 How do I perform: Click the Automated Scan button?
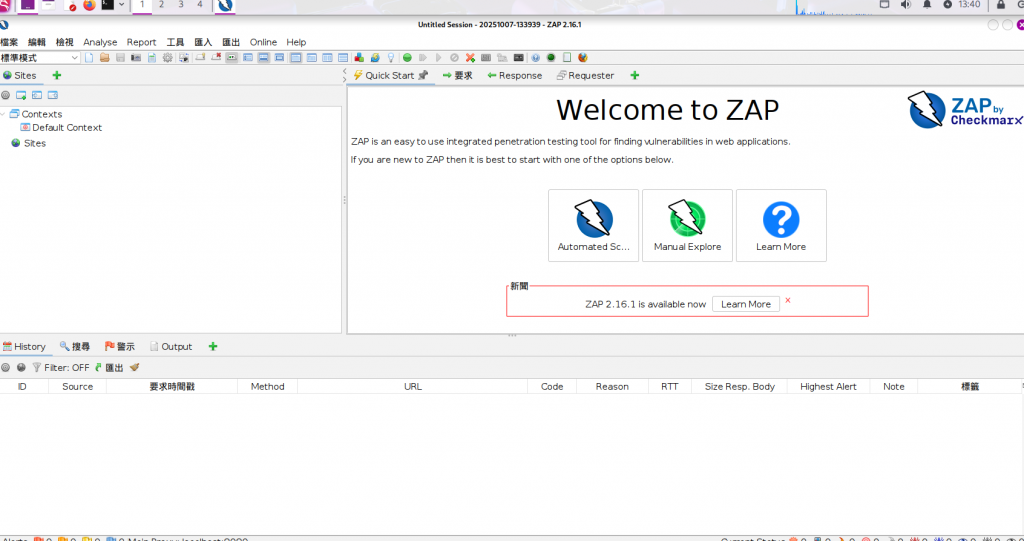pyautogui.click(x=594, y=225)
